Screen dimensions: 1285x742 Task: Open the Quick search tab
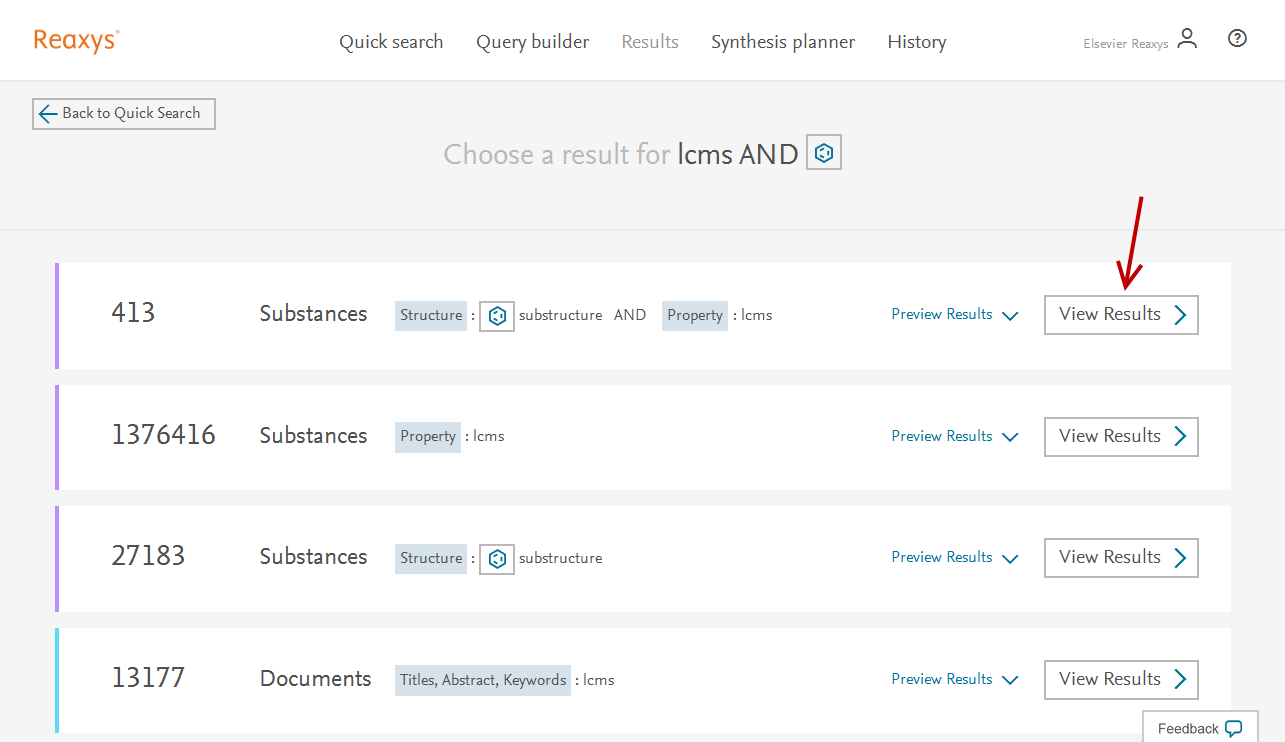click(x=391, y=42)
